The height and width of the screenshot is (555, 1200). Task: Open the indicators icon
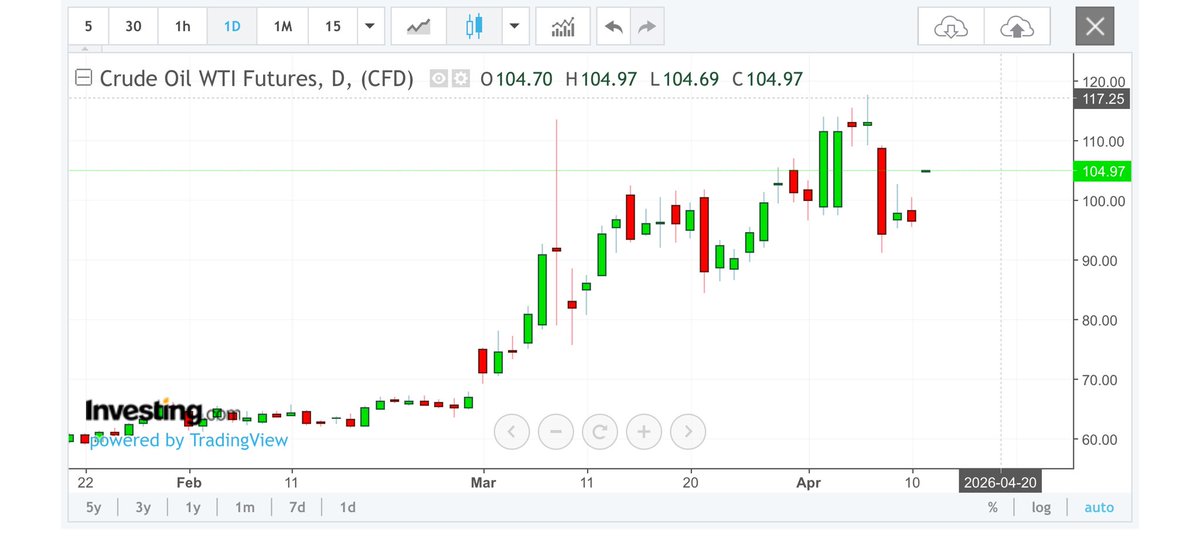[563, 26]
